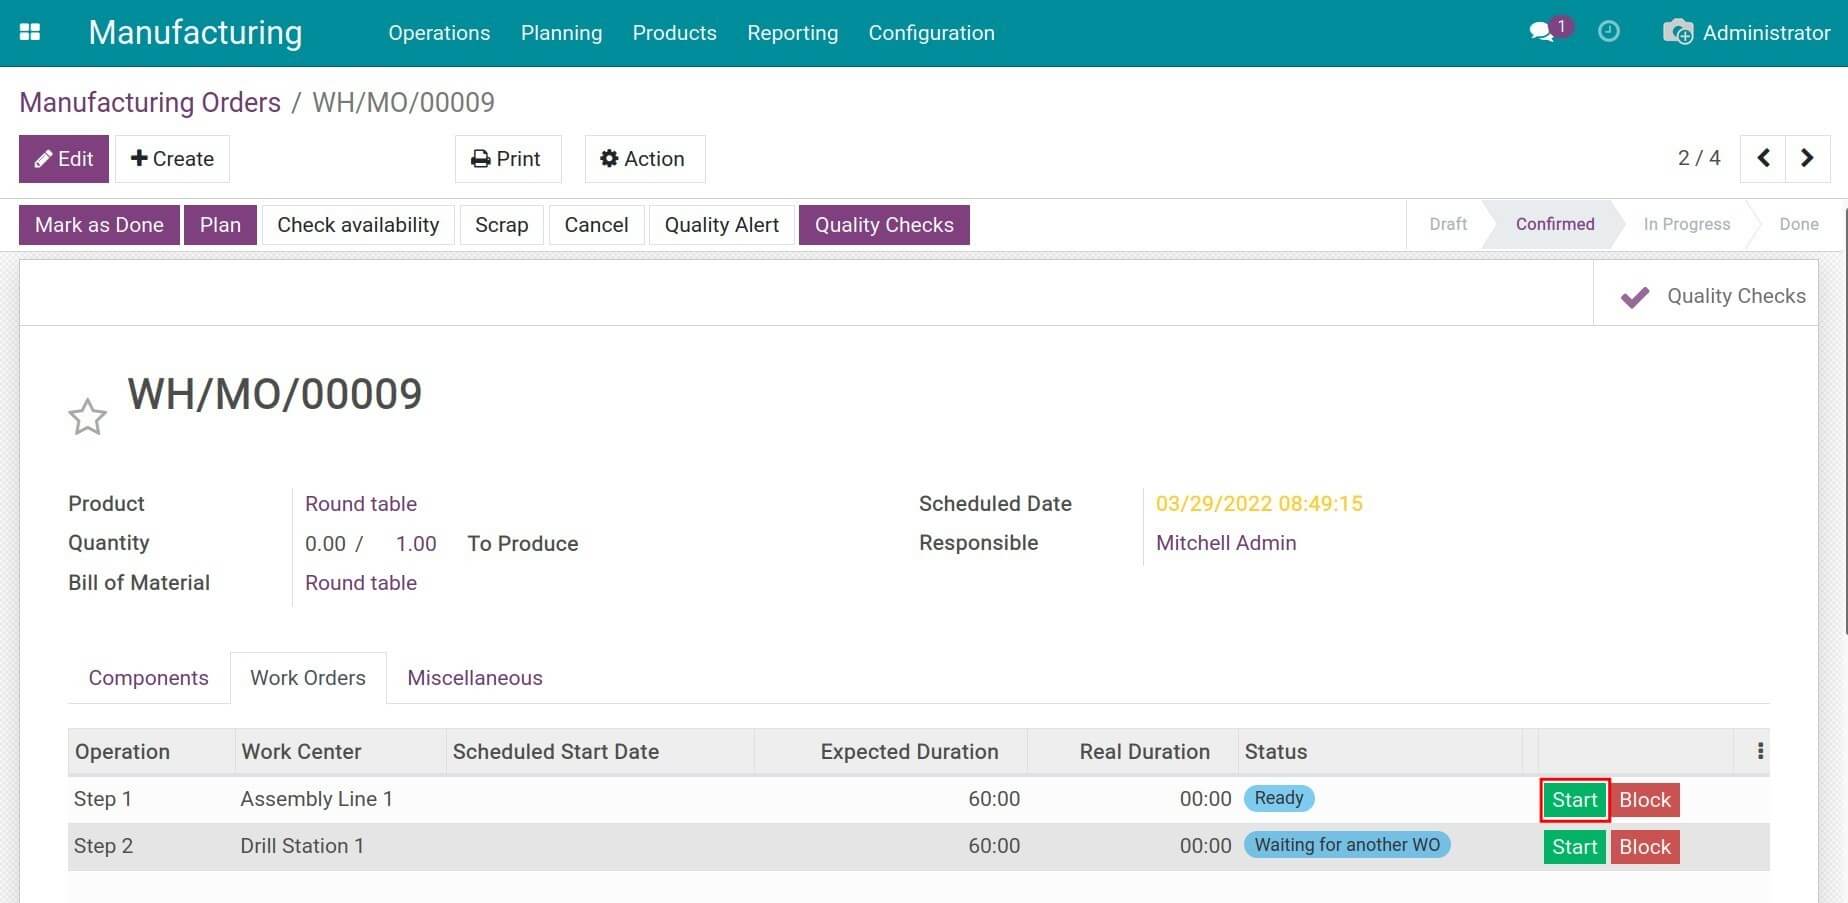Click the Edit pencil button
This screenshot has width=1848, height=903.
click(x=64, y=159)
